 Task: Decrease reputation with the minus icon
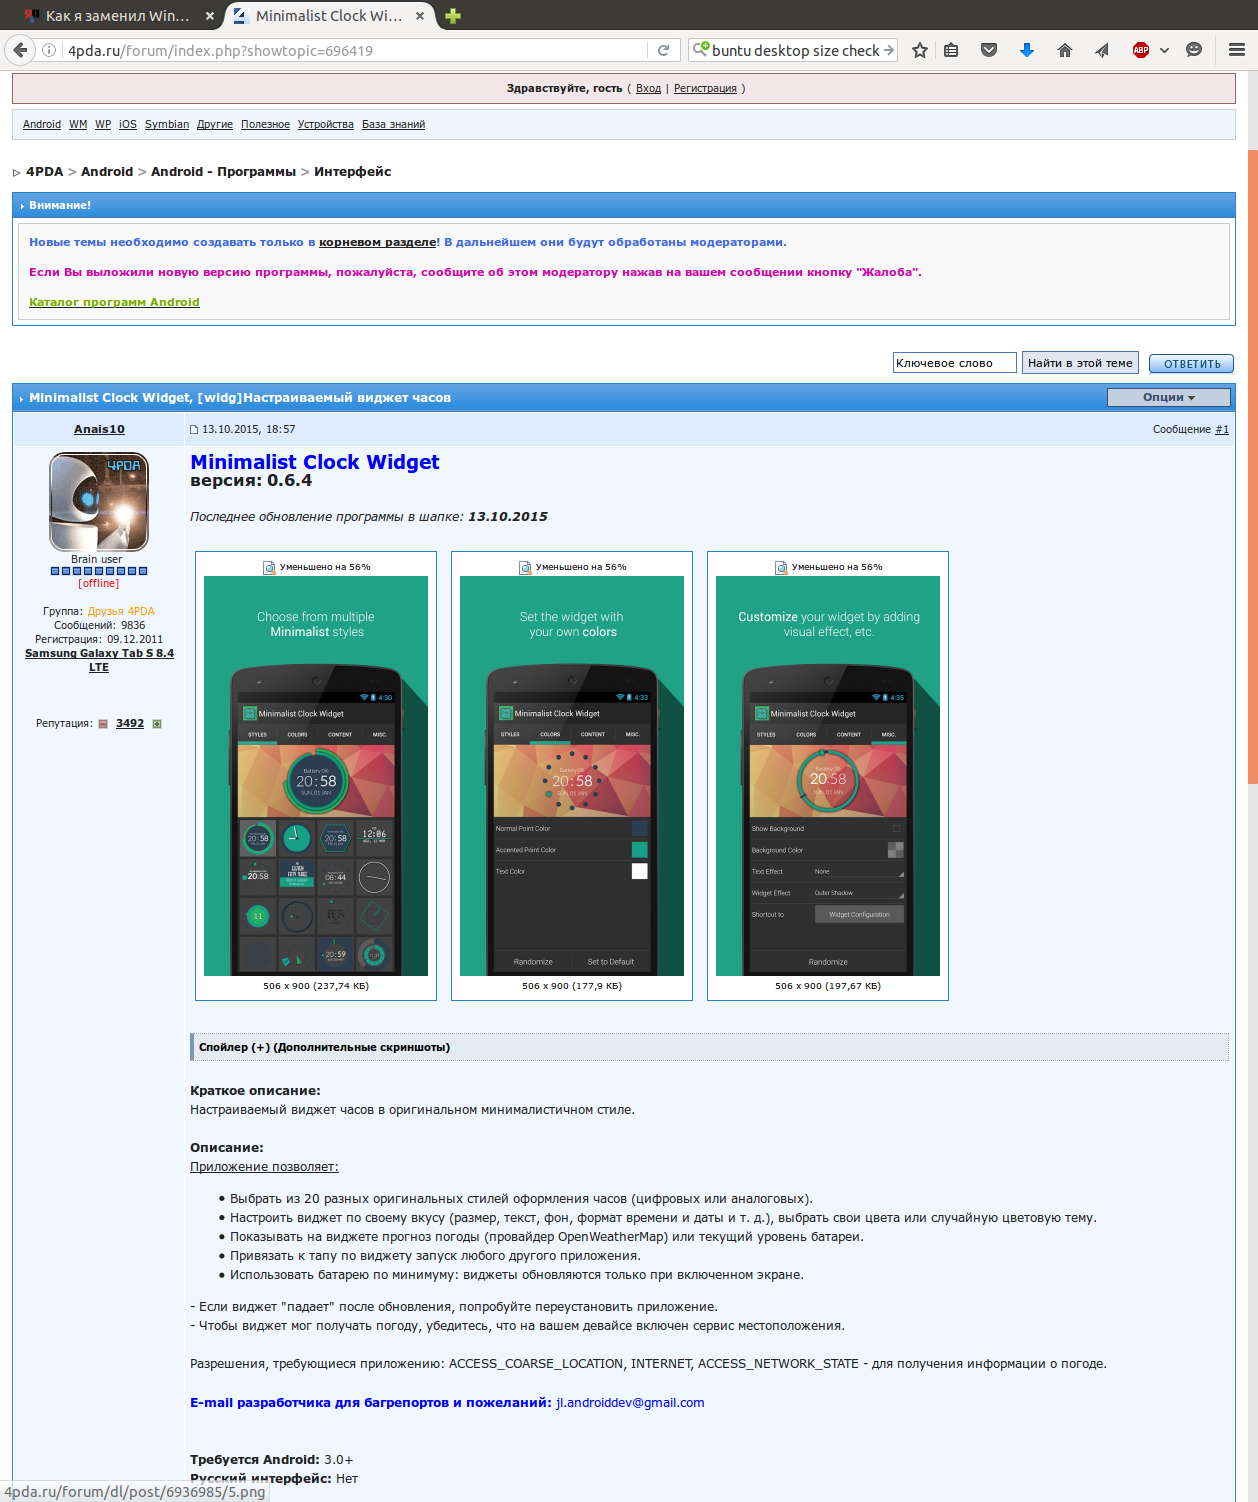103,724
